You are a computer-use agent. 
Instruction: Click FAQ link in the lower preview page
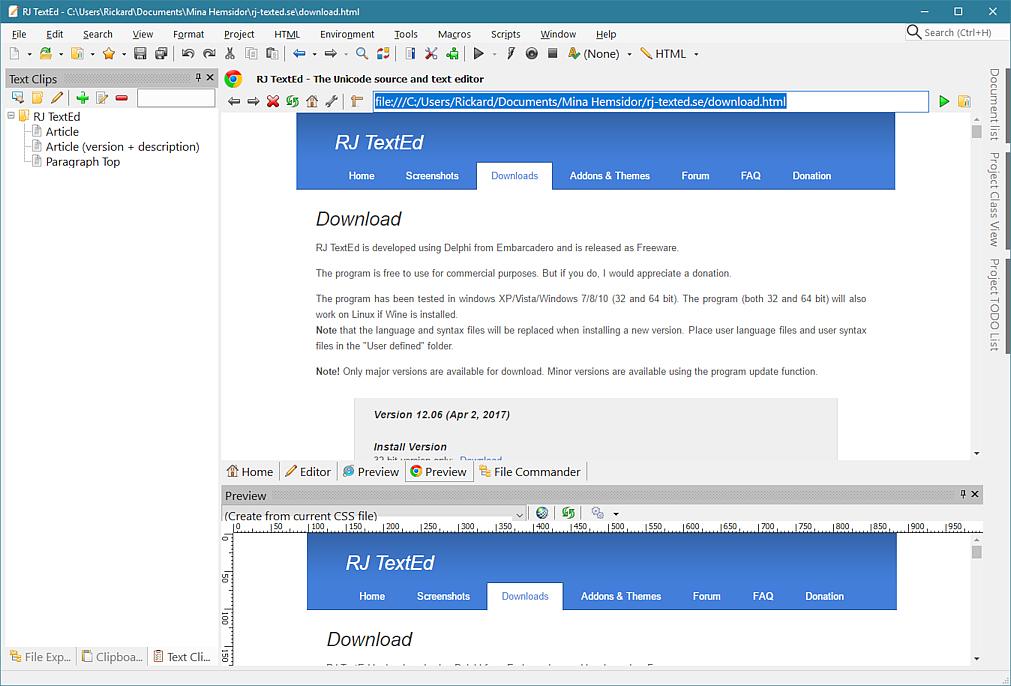(x=763, y=596)
